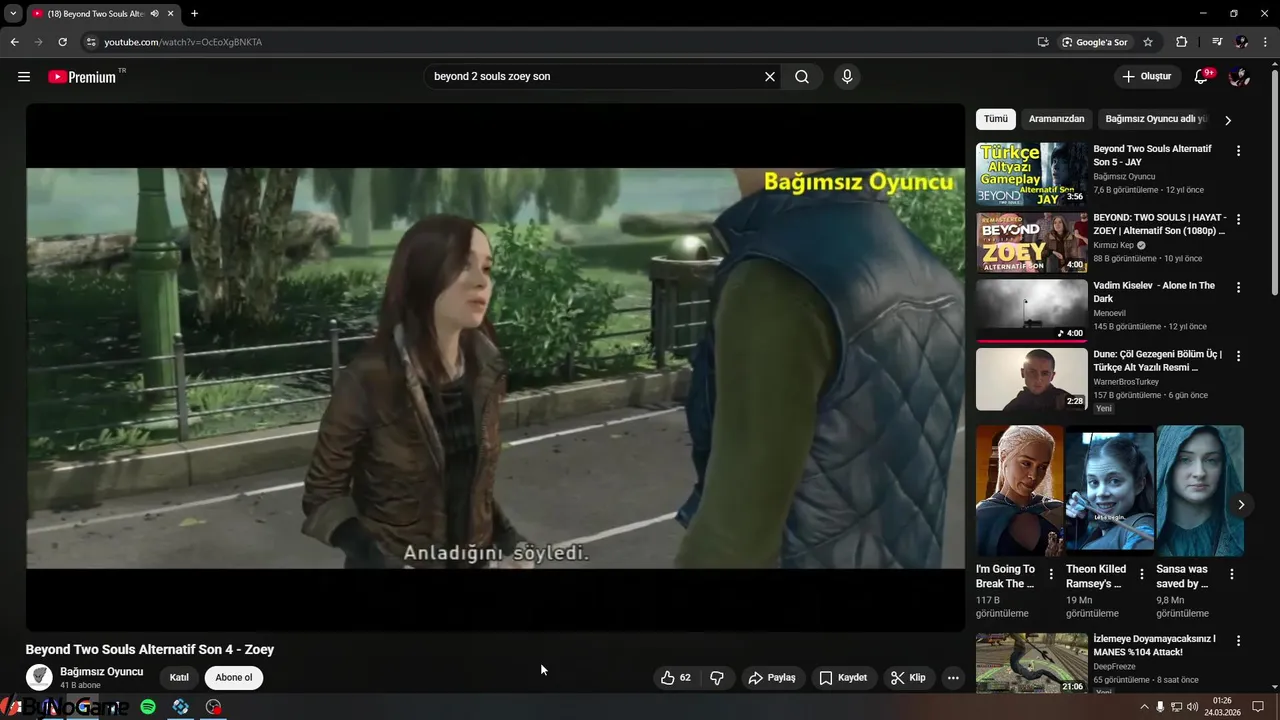The height and width of the screenshot is (720, 1280).
Task: Open the YouTube notifications bell
Action: pyautogui.click(x=1202, y=77)
